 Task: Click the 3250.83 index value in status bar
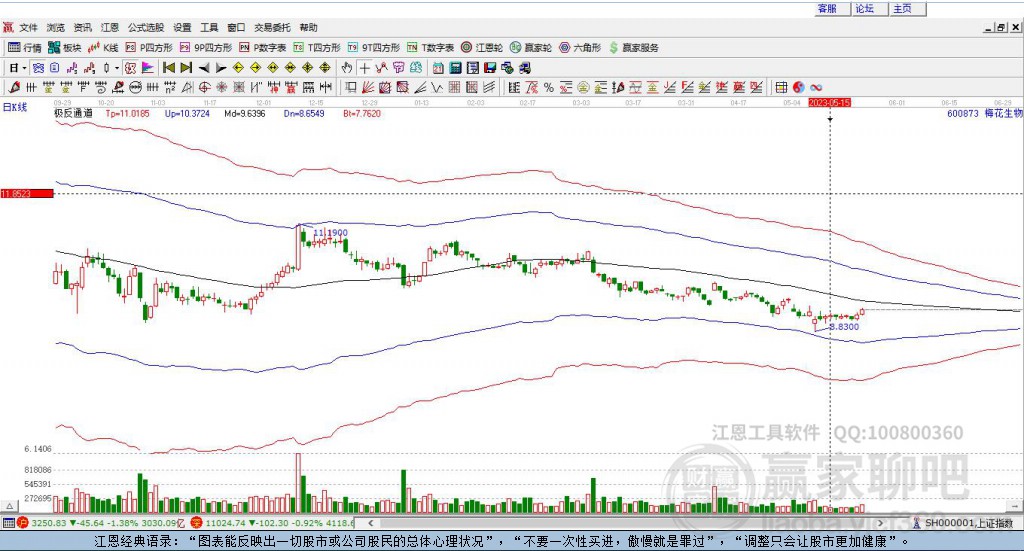click(48, 523)
